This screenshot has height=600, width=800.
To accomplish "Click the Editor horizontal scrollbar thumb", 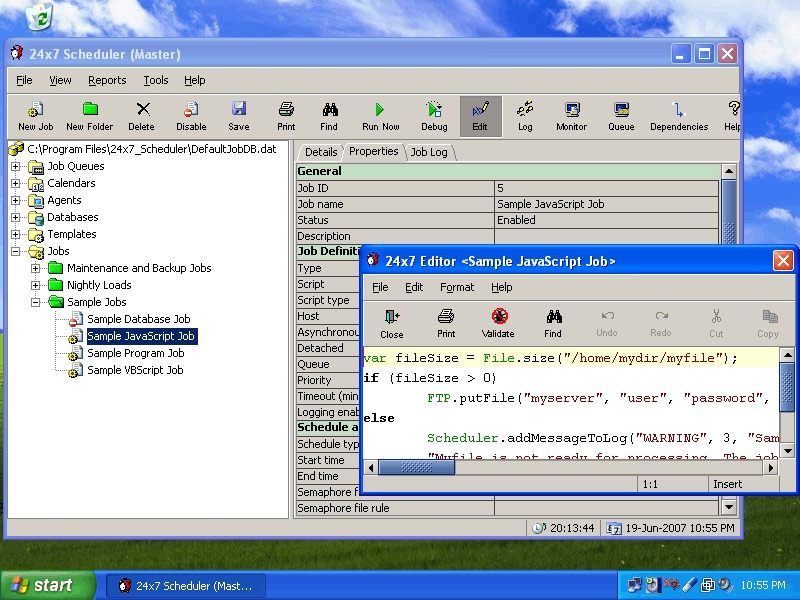I will click(416, 467).
